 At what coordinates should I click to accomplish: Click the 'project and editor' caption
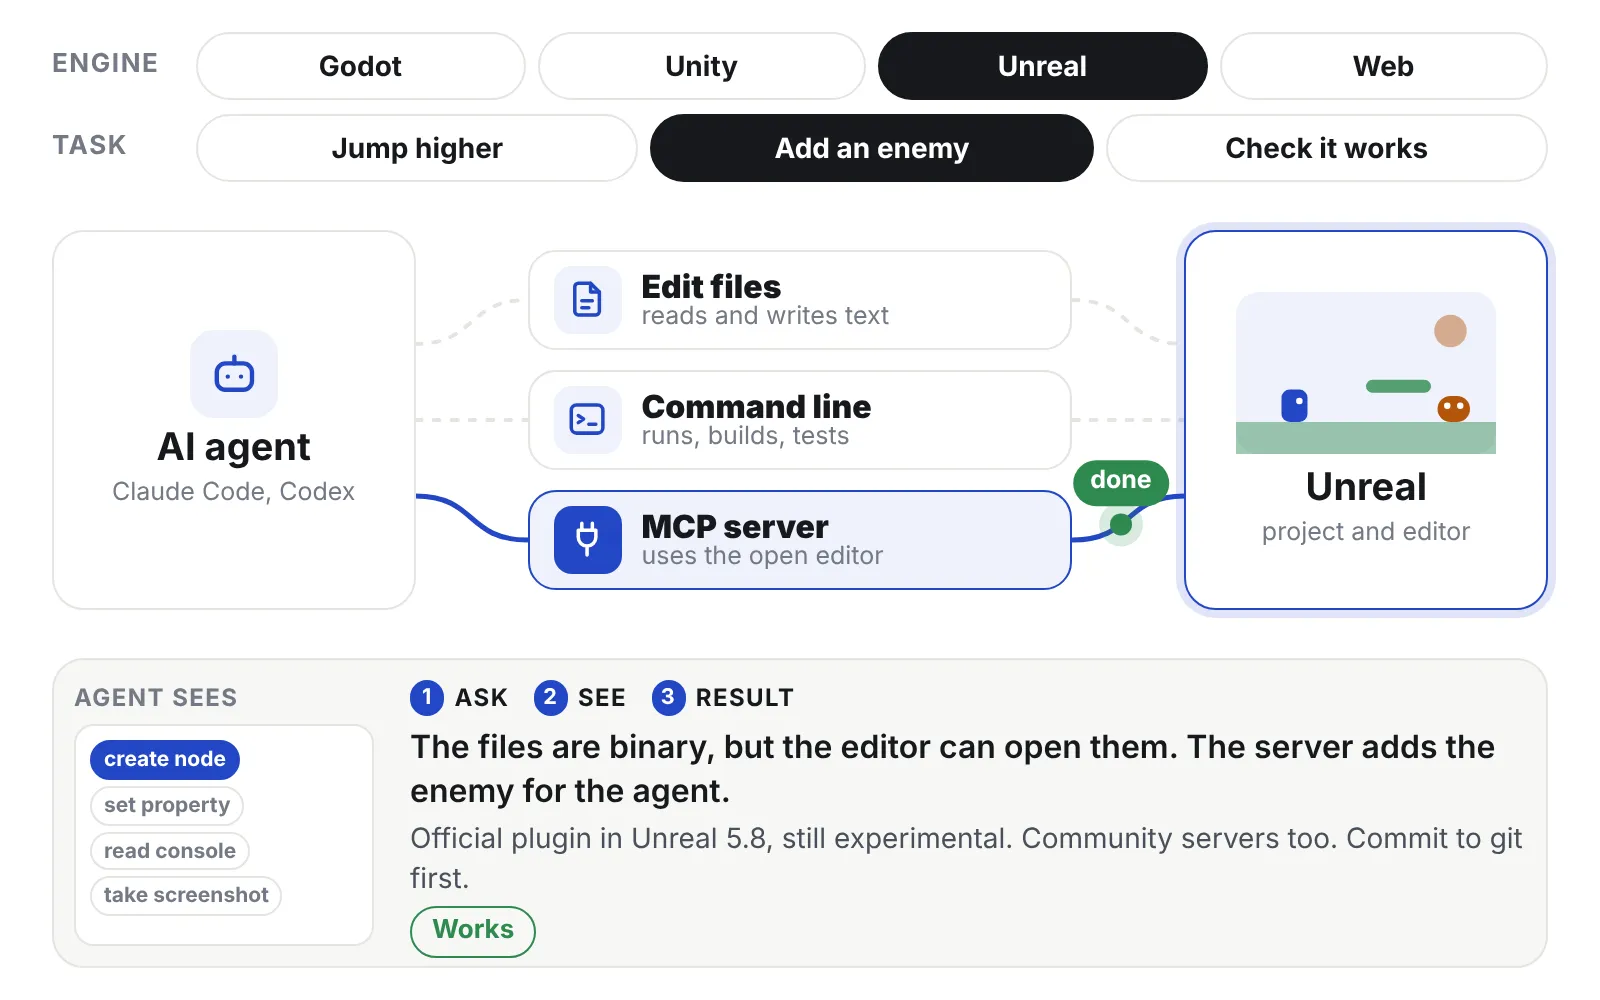tap(1366, 532)
